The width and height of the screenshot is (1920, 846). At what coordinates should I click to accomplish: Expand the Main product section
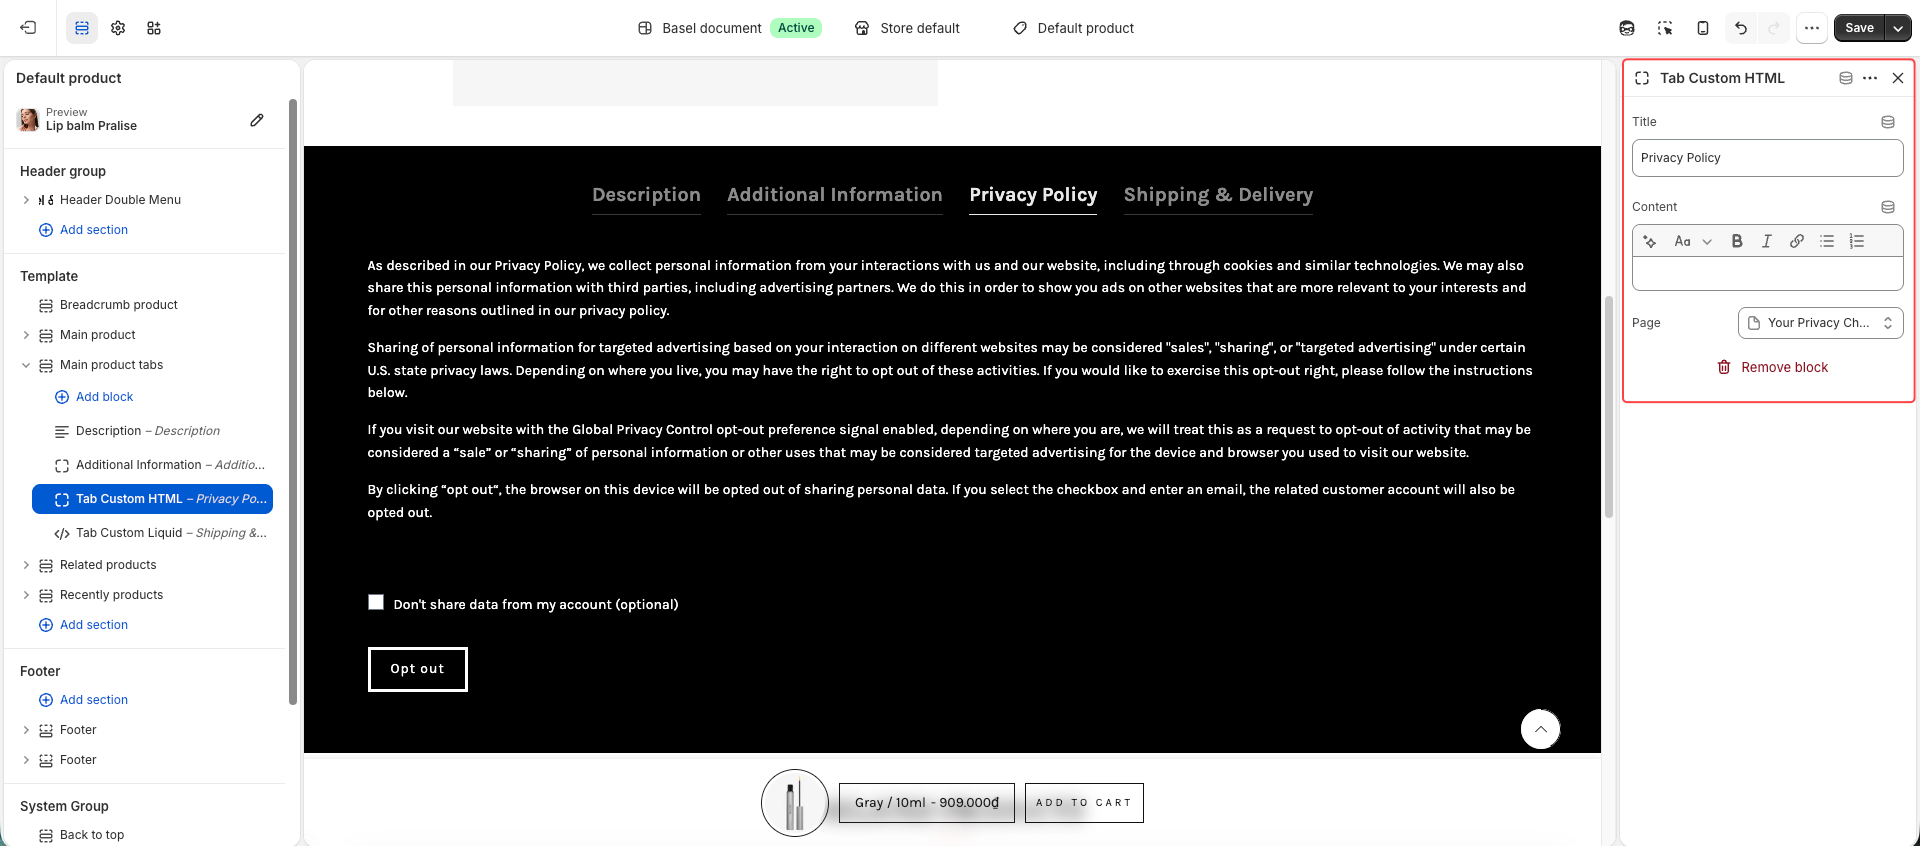[26, 335]
